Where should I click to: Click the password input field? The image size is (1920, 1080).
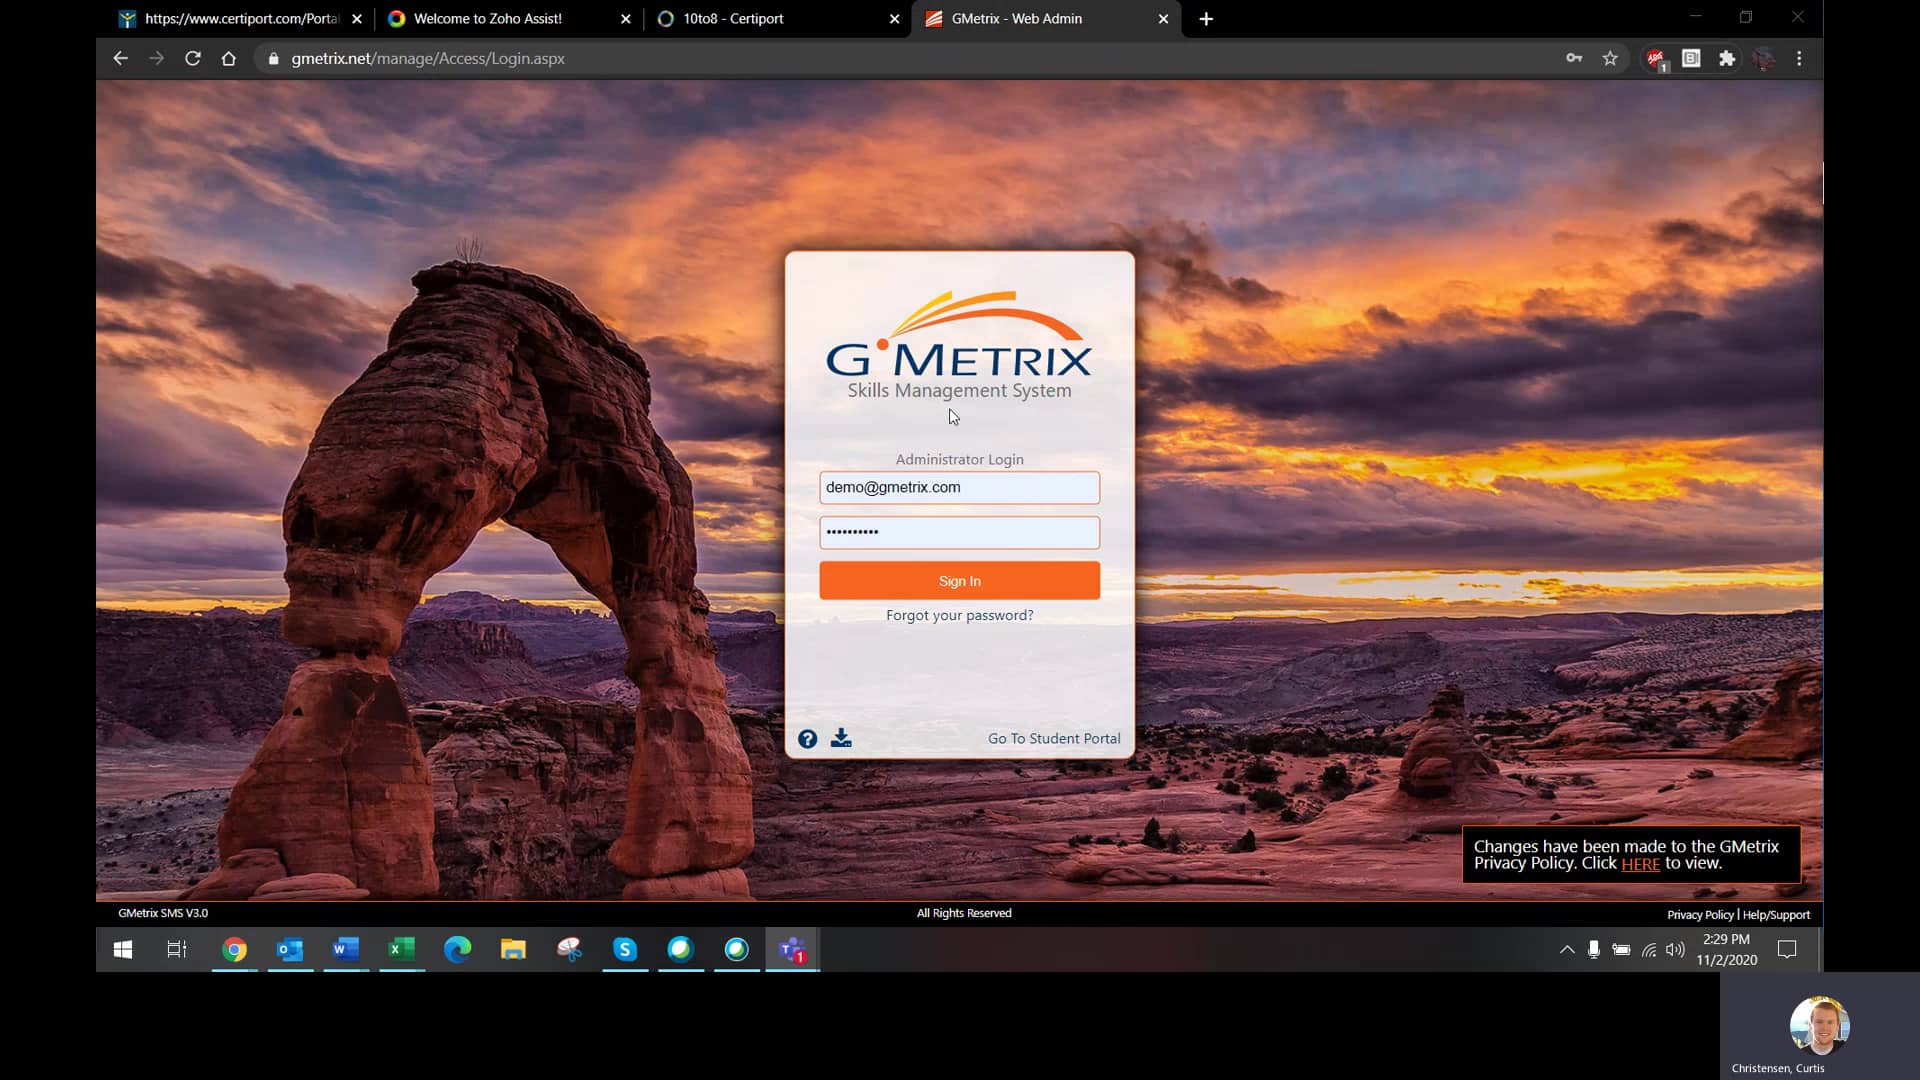[x=960, y=532]
